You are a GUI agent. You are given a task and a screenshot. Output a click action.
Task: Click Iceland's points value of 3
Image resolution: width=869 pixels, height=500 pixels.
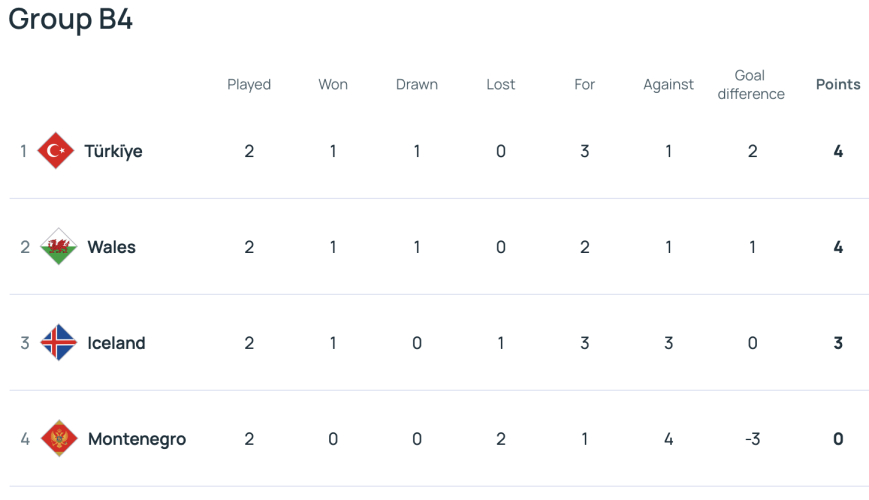pos(838,343)
